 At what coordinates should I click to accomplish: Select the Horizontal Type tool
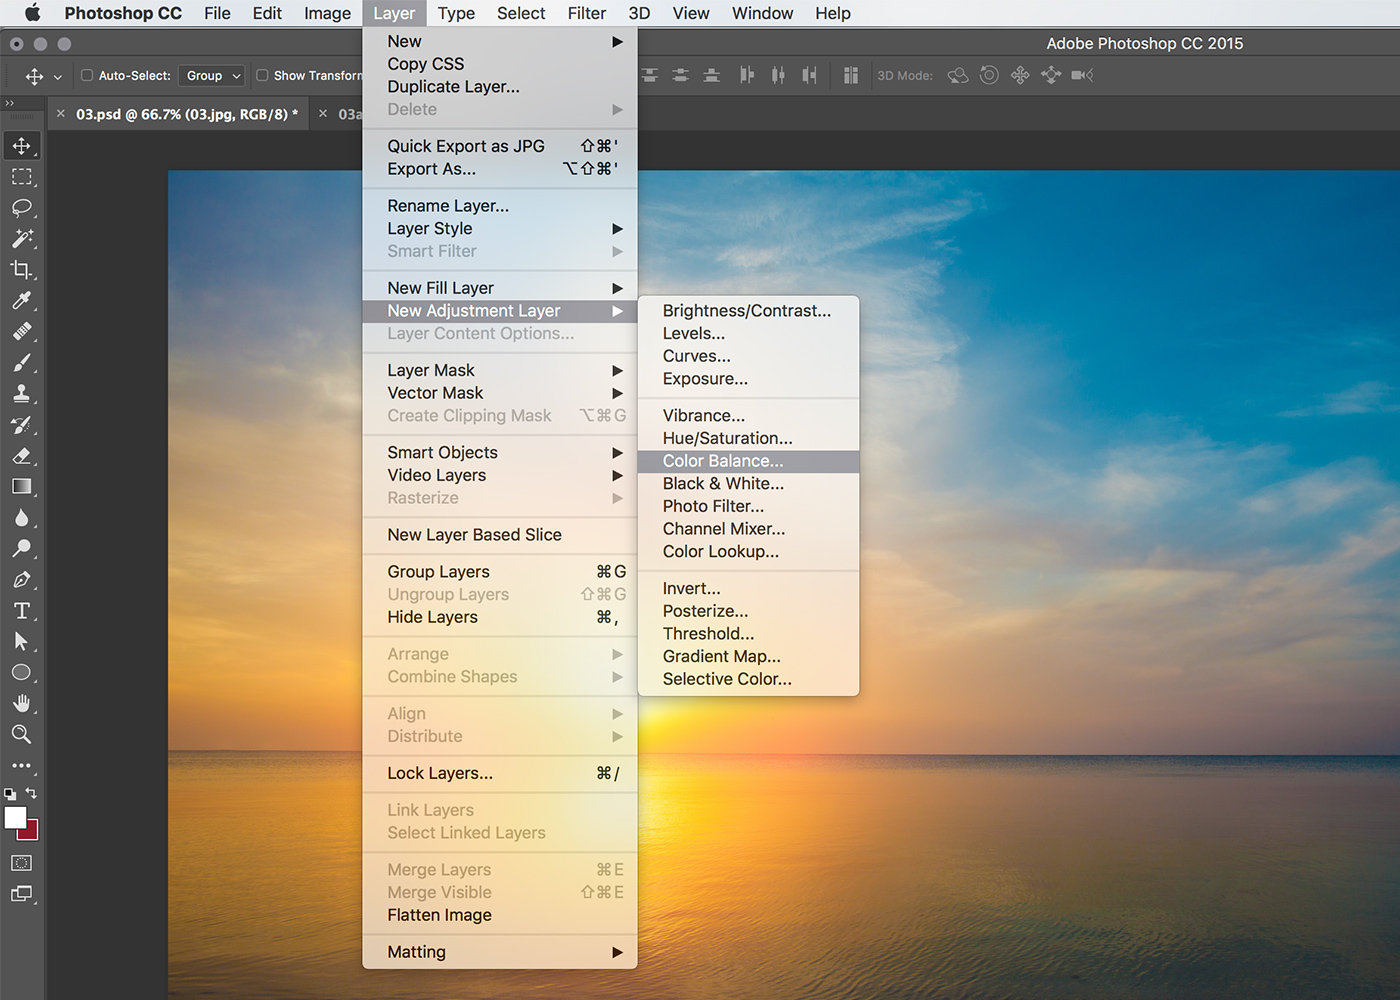(22, 611)
